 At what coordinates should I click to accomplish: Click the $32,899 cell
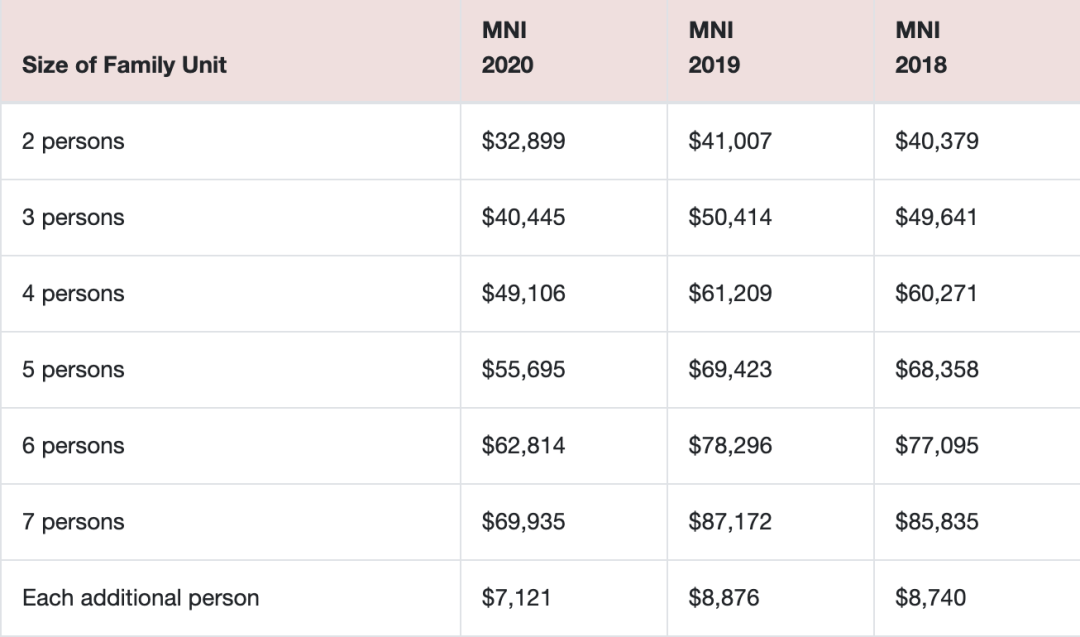(x=523, y=141)
